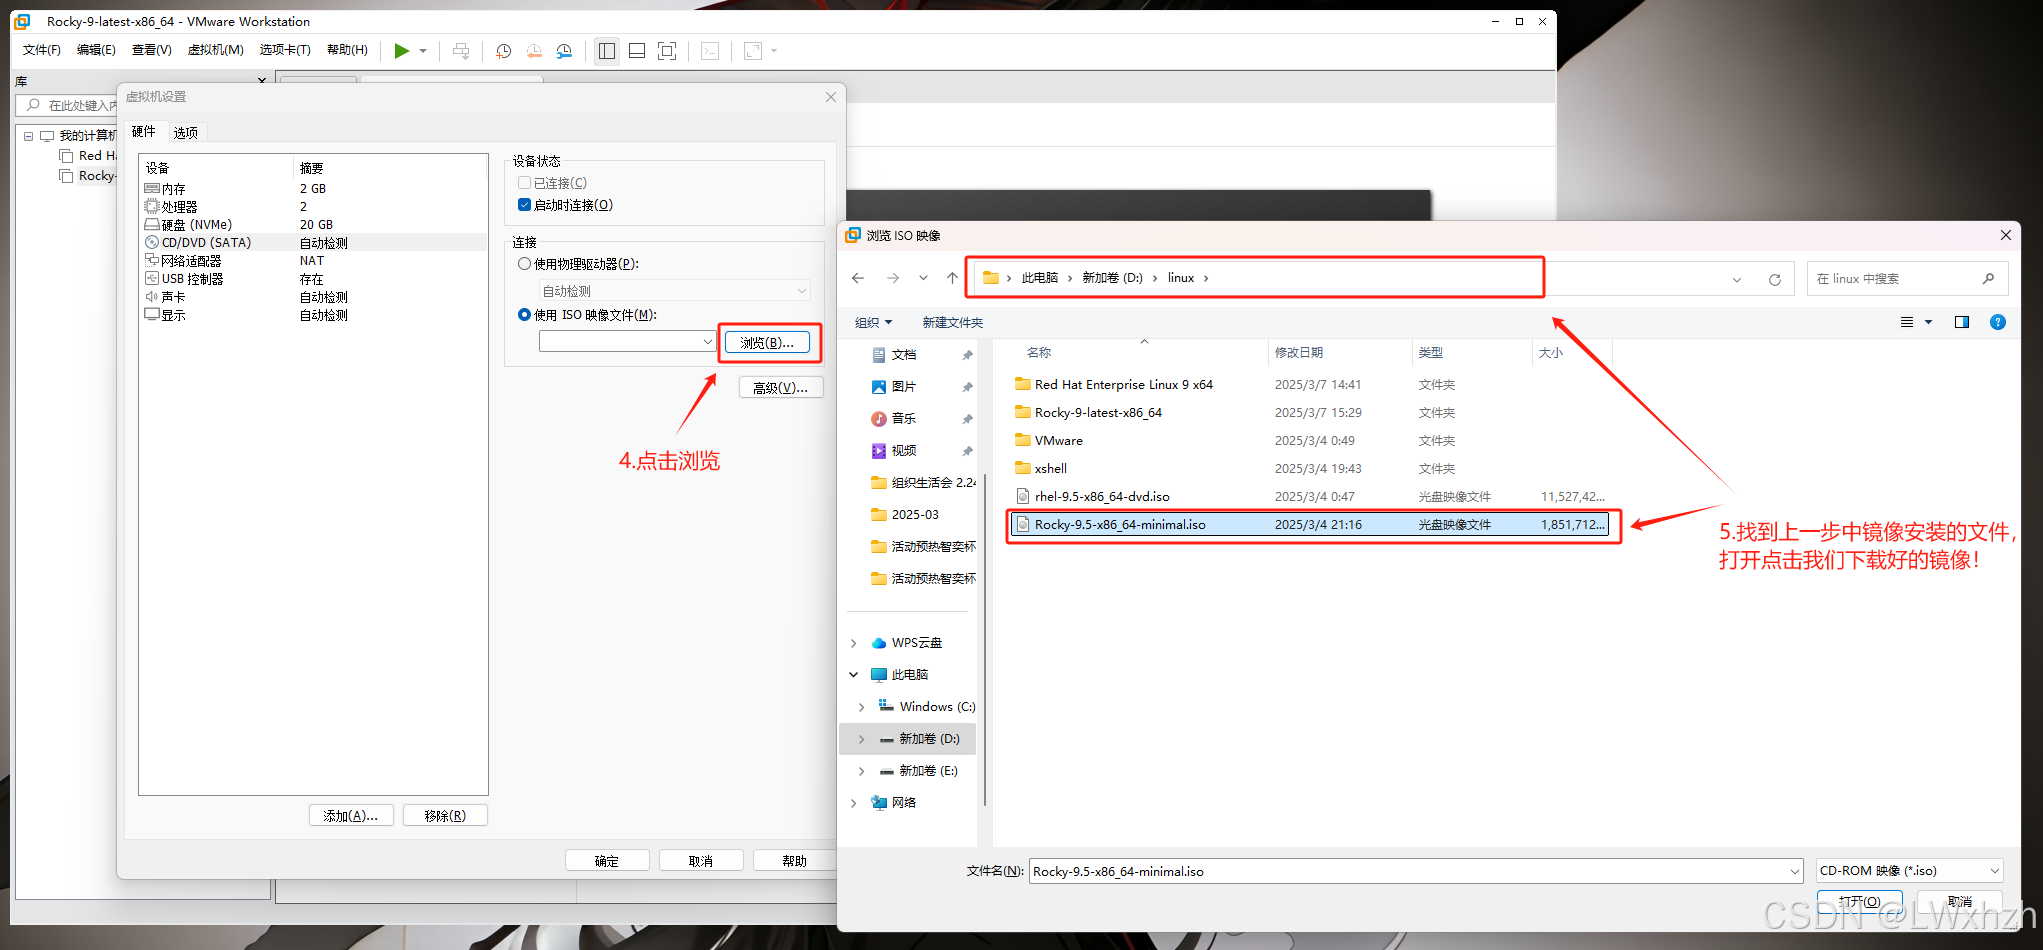Screen dimensions: 2043x950
Task: Select the 内存 device row
Action: pos(313,188)
